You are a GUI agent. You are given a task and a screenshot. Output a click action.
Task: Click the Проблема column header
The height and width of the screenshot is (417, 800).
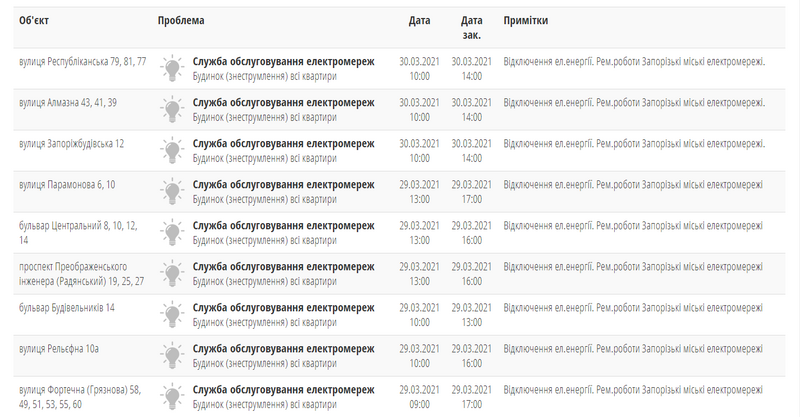pos(181,21)
